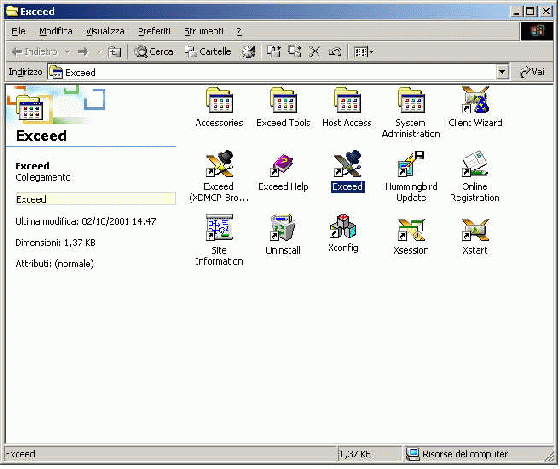The width and height of the screenshot is (560, 469).
Task: Click the undo toolbar icon
Action: click(x=335, y=52)
